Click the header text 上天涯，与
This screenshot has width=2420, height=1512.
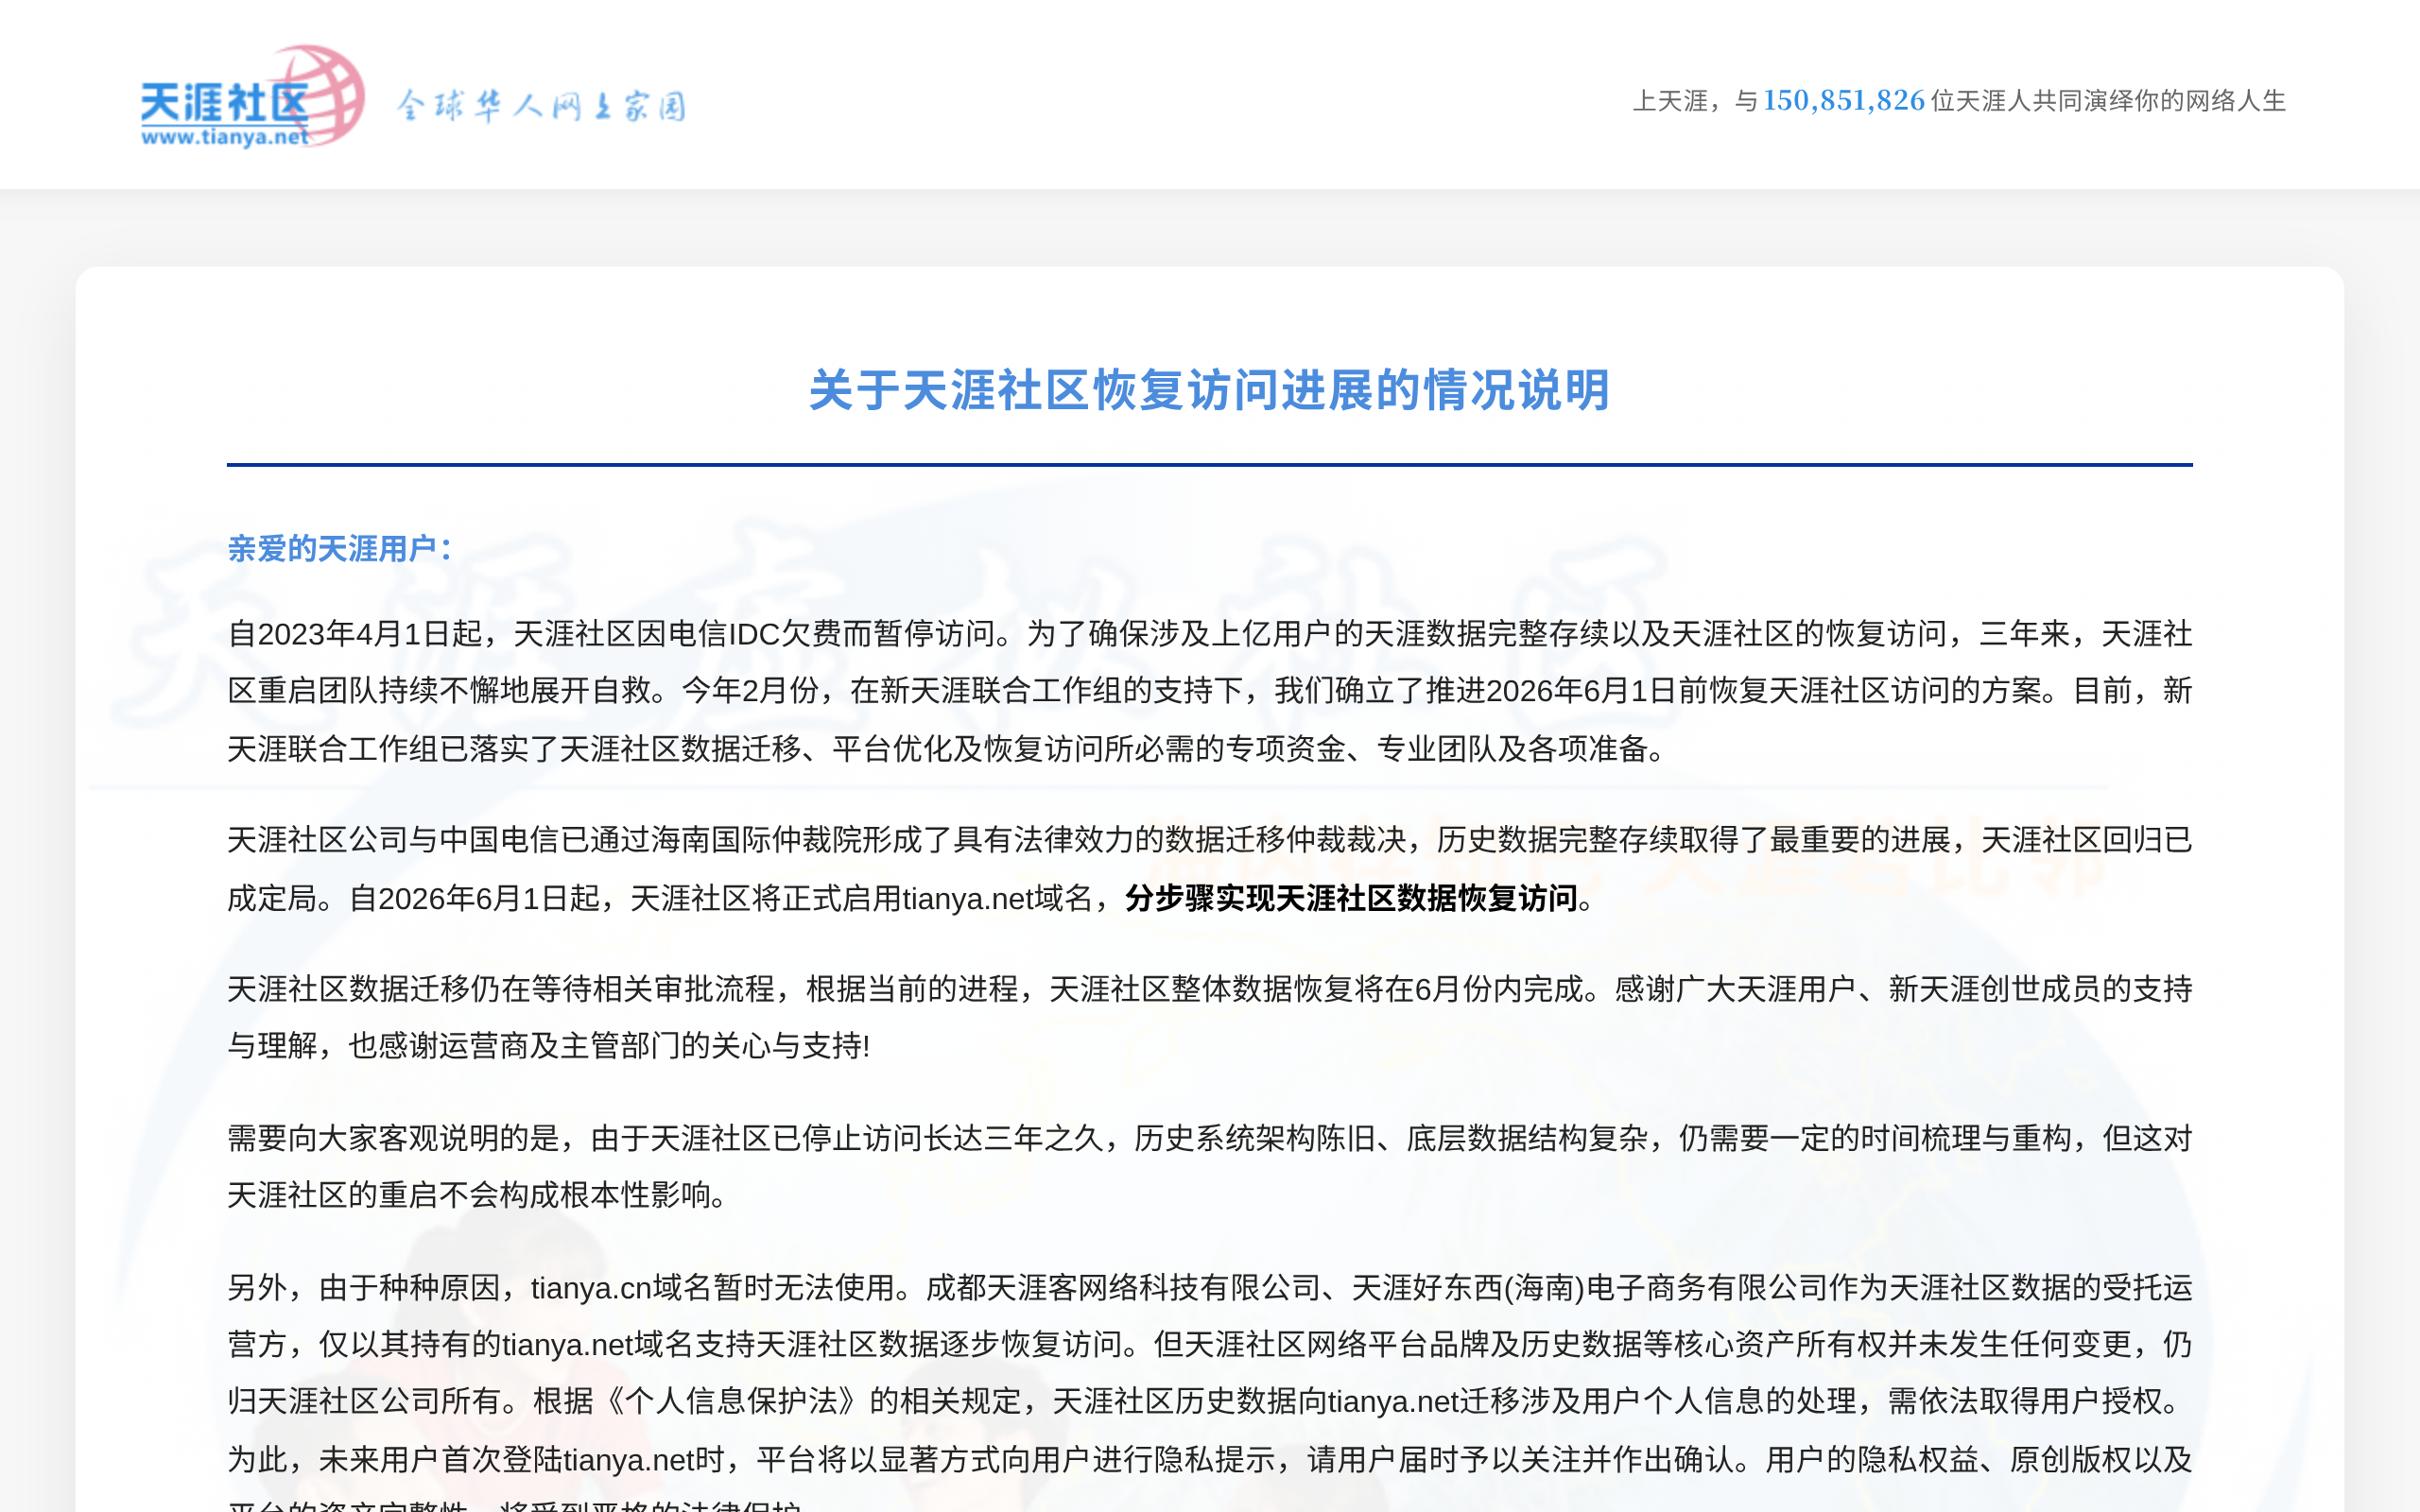(1695, 101)
